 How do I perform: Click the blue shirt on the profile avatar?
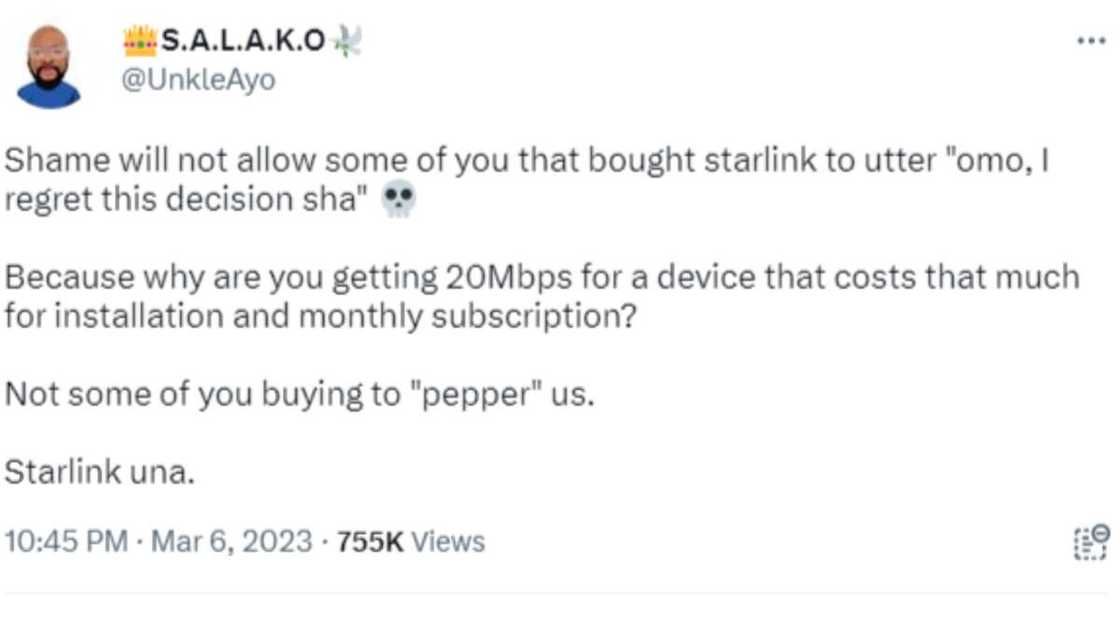pos(47,95)
